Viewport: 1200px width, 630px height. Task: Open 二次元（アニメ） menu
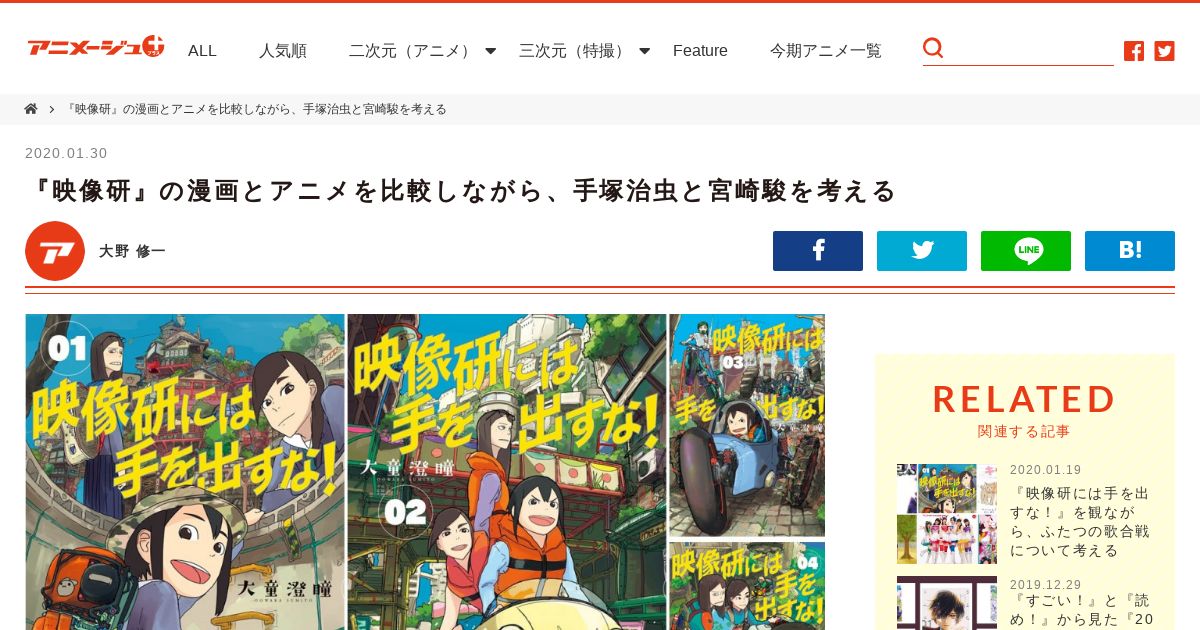[x=412, y=51]
